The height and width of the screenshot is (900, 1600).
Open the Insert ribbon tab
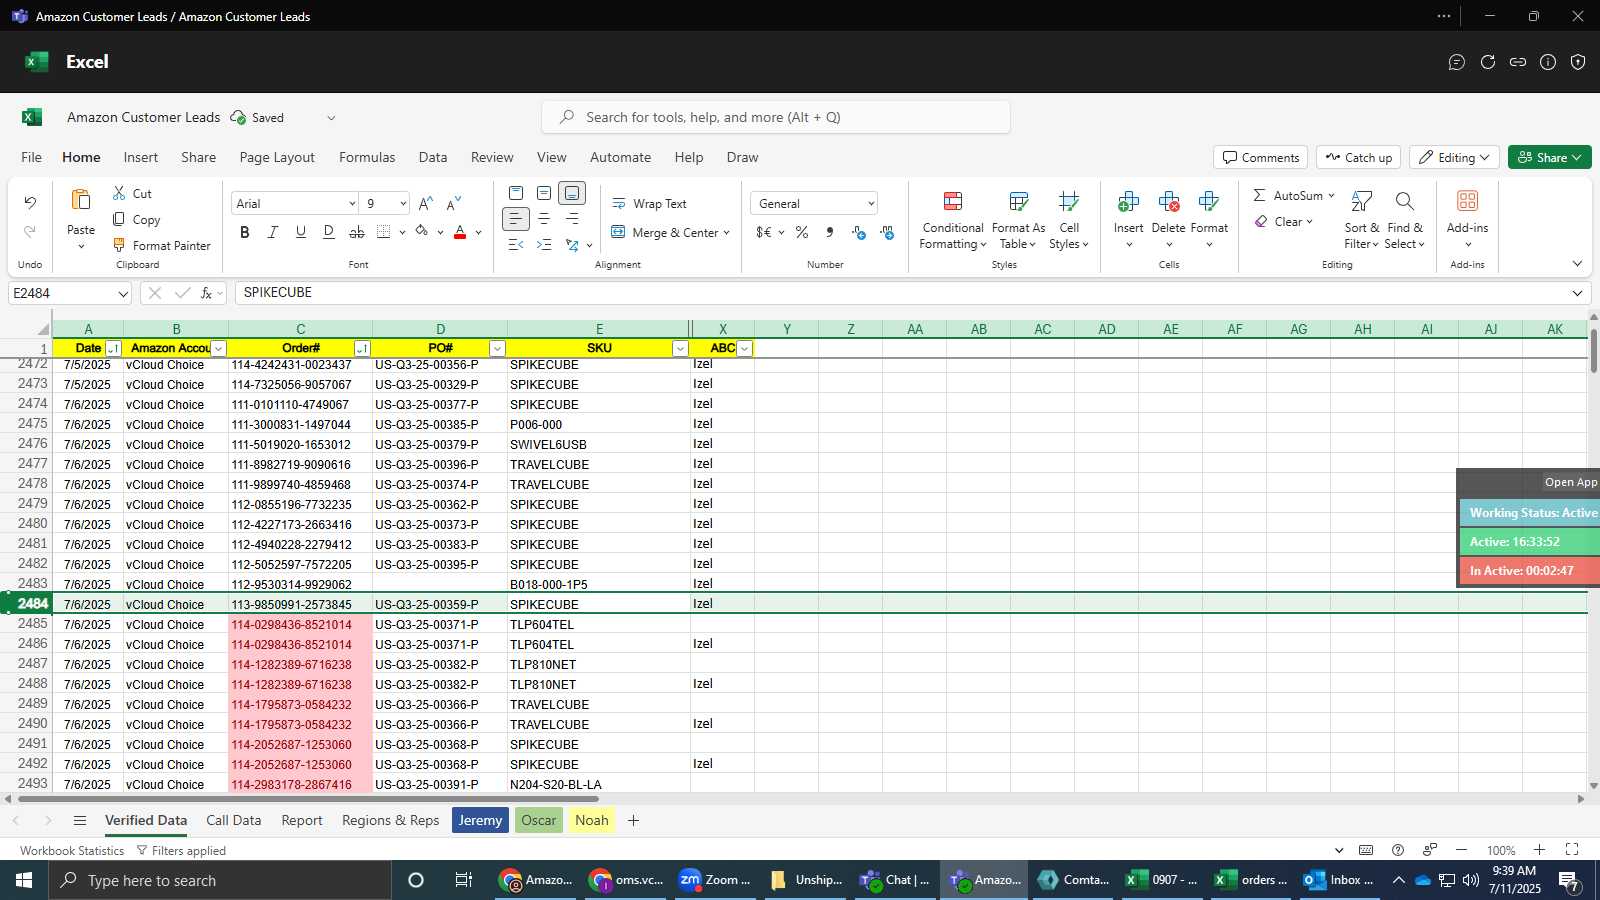click(x=140, y=157)
